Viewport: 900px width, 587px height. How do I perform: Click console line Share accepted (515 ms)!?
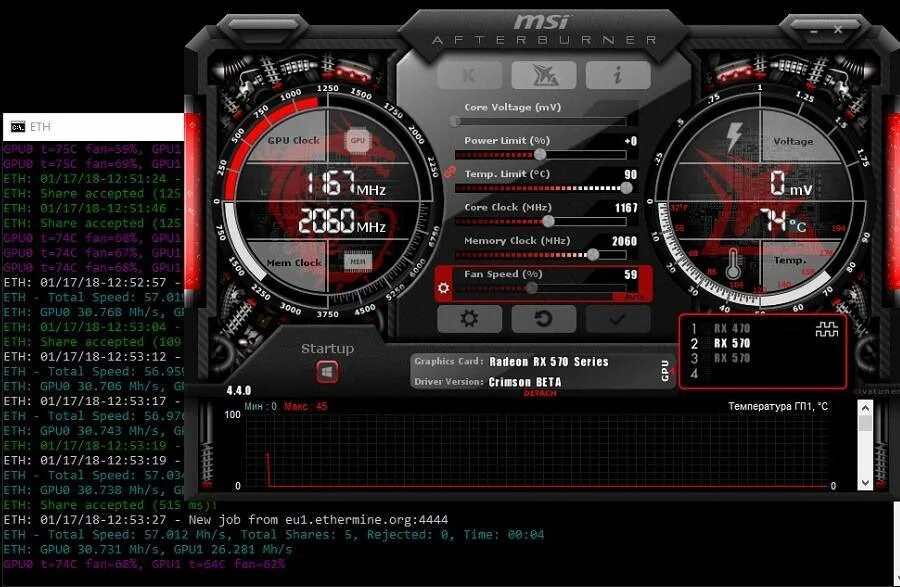click(110, 505)
